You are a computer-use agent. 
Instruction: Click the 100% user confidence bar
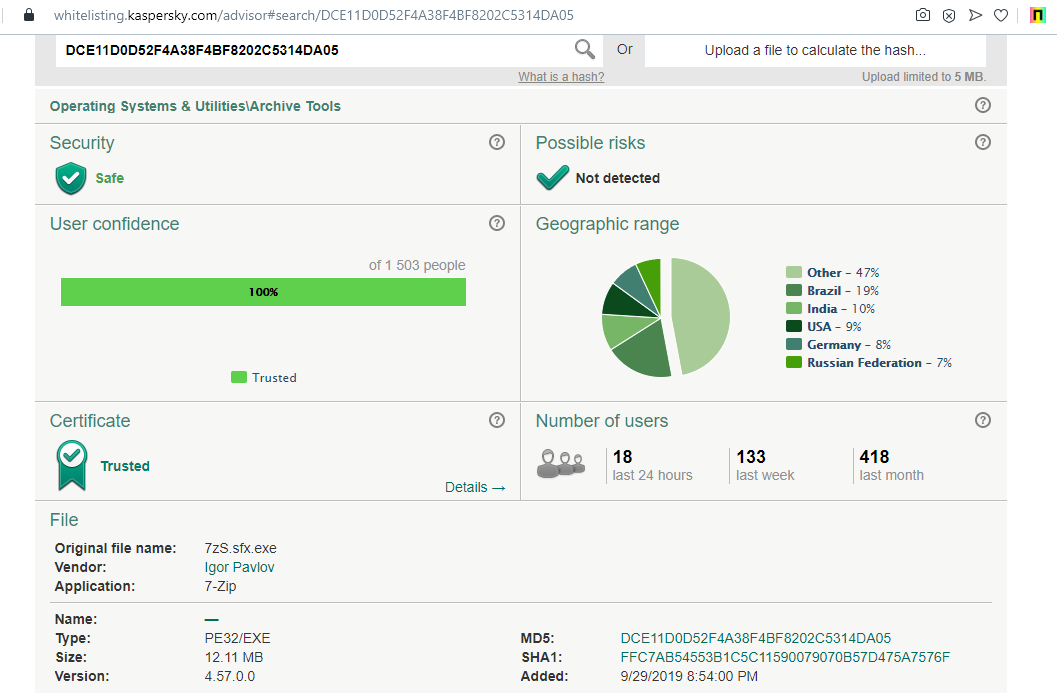264,292
